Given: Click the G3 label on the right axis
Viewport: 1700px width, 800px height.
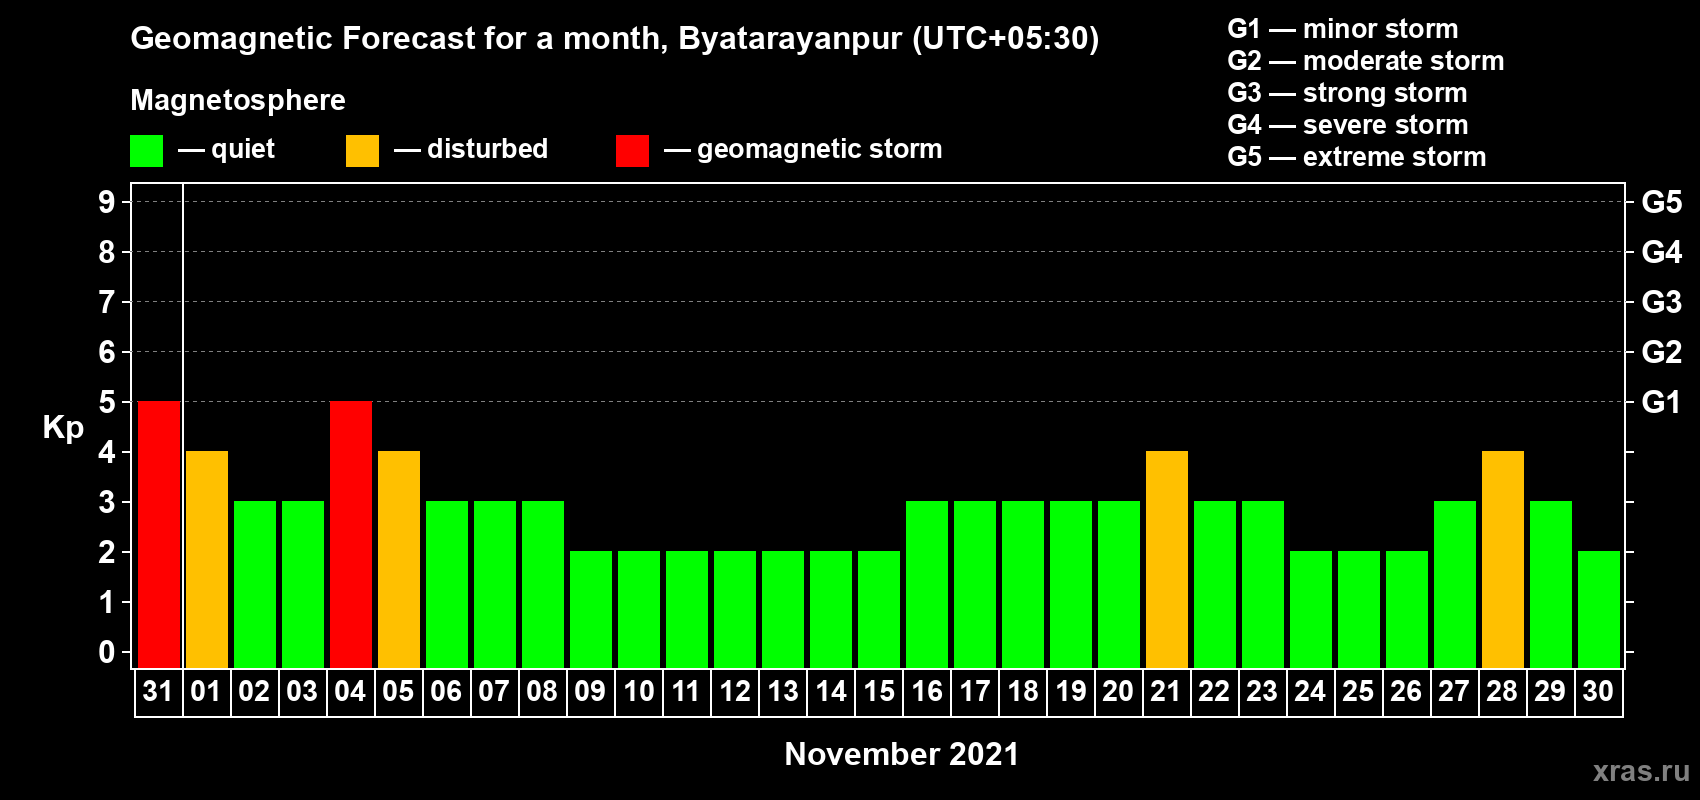Looking at the screenshot, I should coord(1661,302).
